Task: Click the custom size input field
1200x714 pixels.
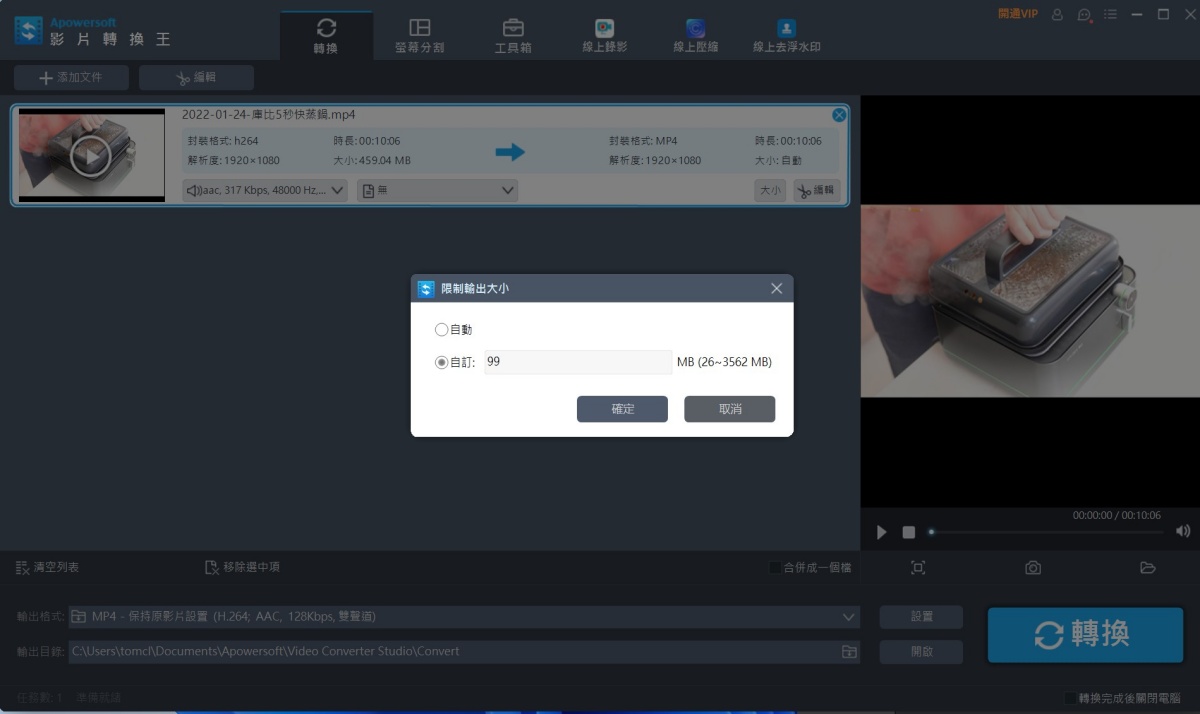Action: point(577,362)
